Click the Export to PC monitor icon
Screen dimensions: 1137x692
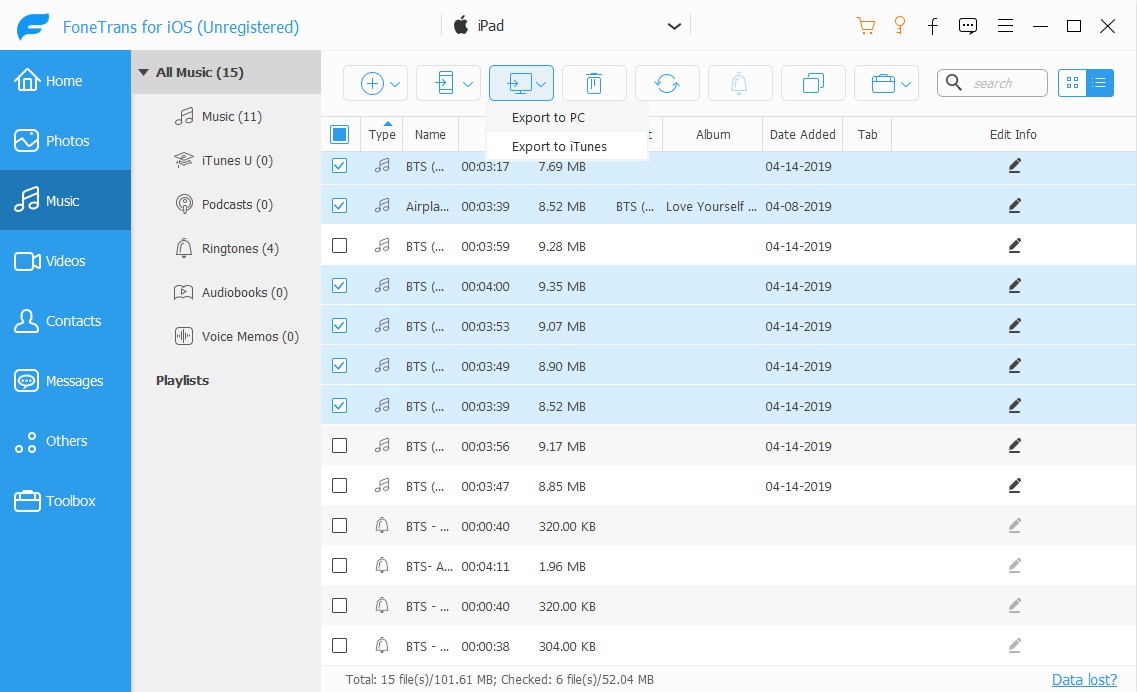[x=519, y=83]
